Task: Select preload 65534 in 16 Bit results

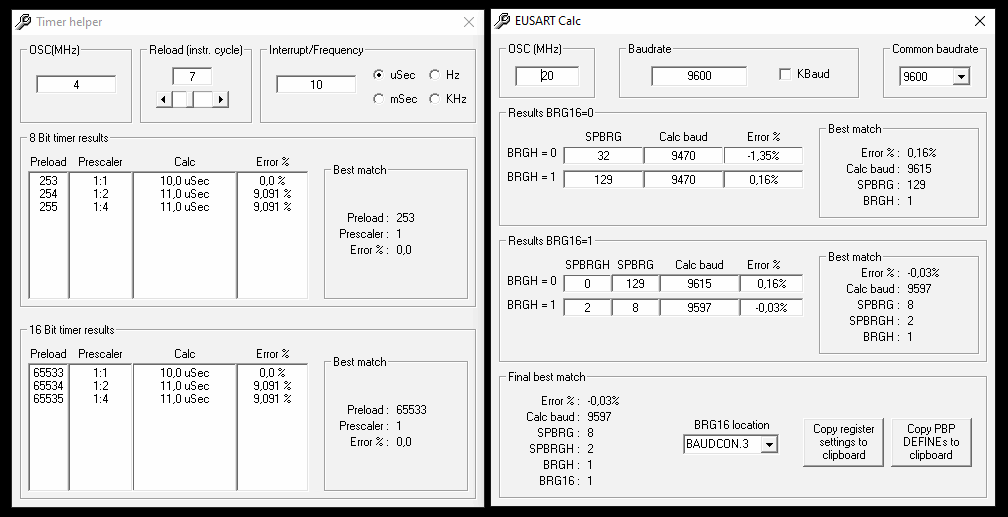Action: click(48, 385)
